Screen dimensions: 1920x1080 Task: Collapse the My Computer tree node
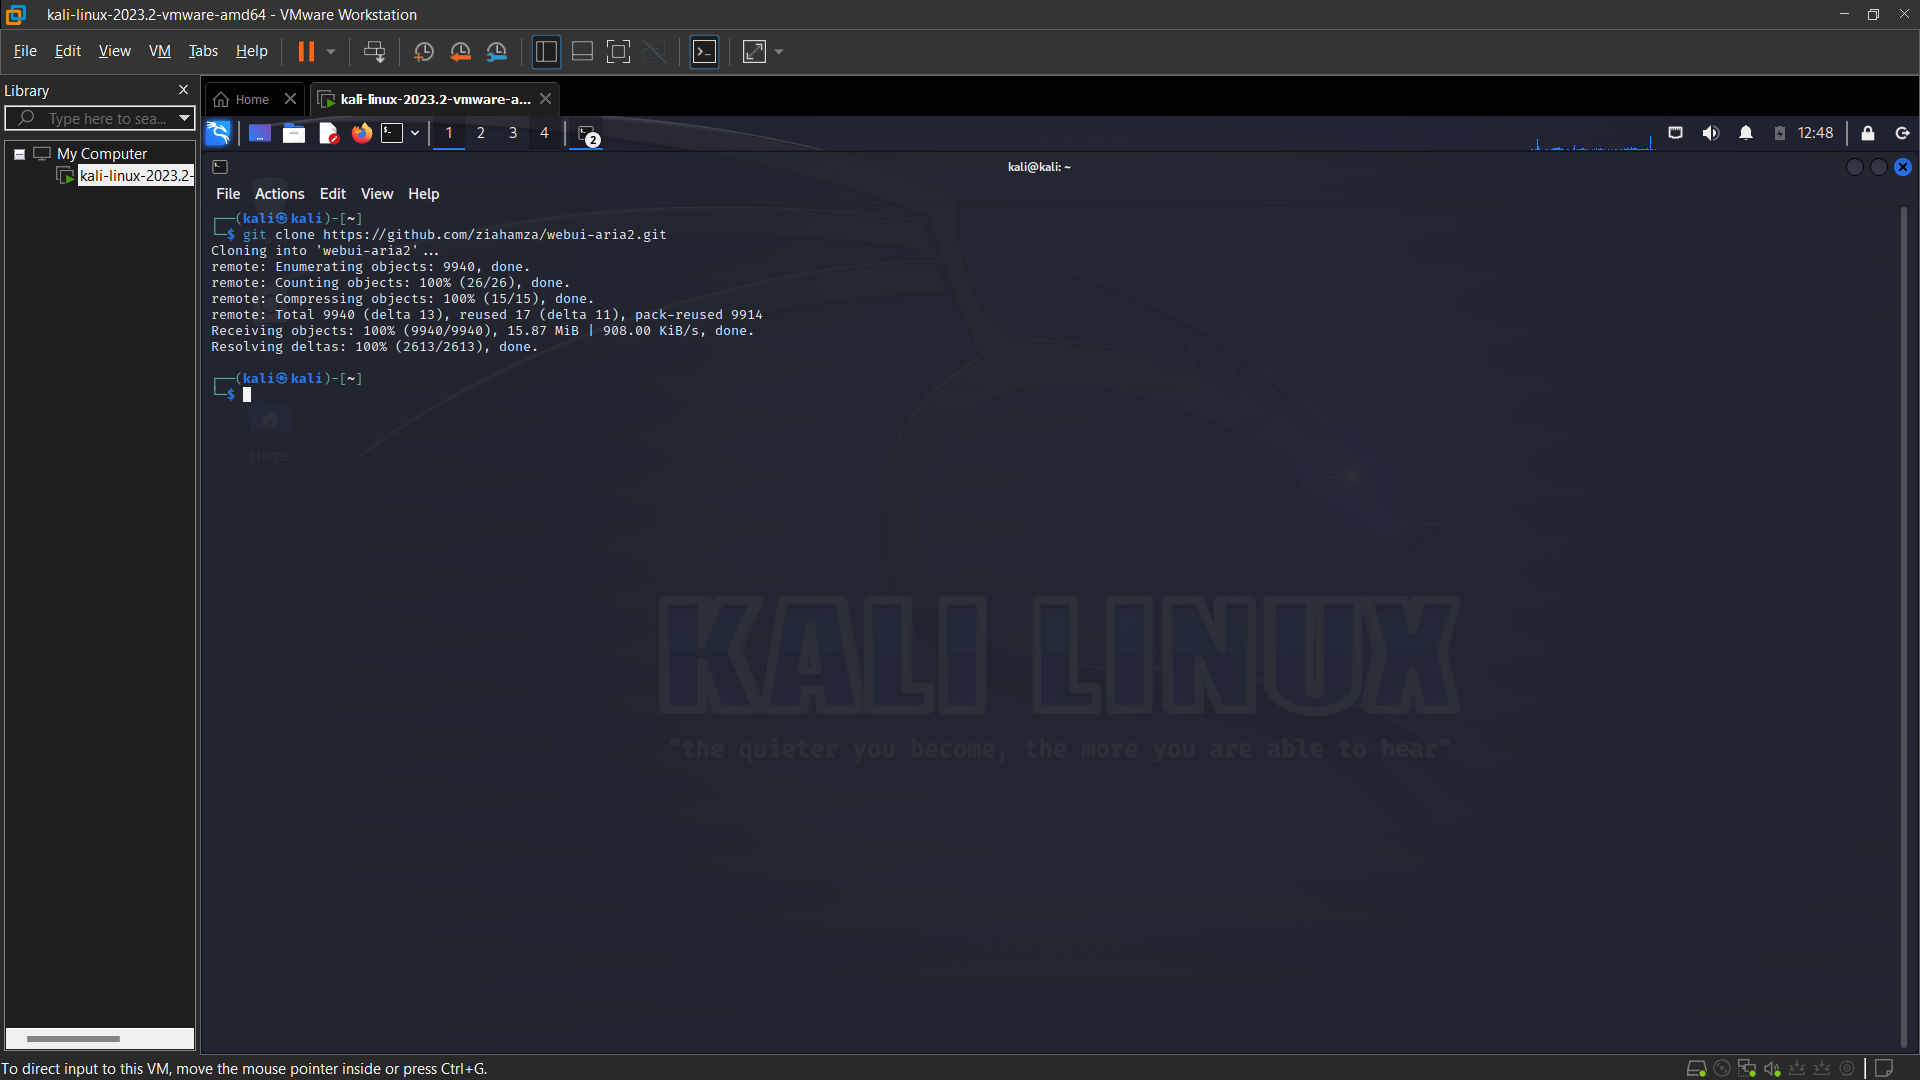pos(19,154)
